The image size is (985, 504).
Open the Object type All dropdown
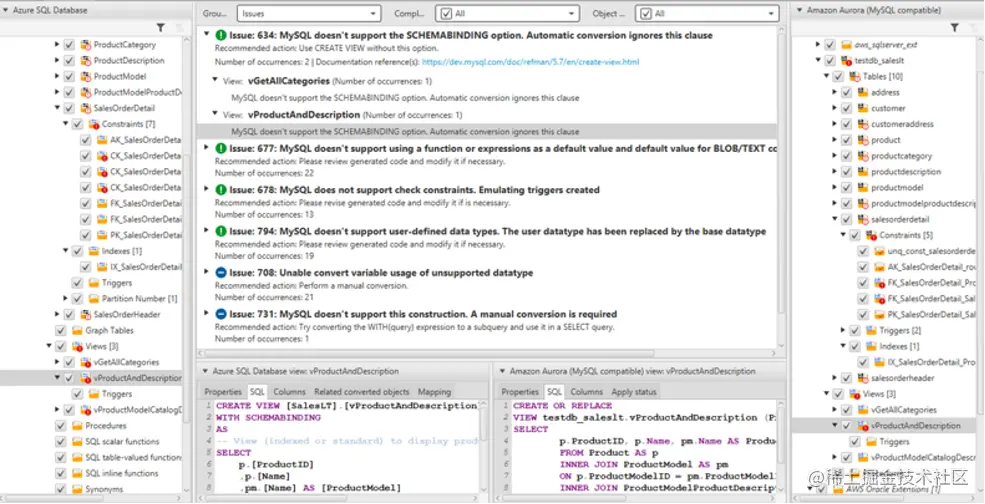707,13
